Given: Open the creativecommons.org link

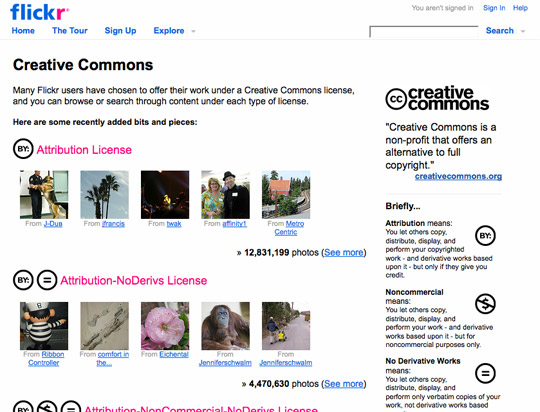Looking at the screenshot, I should click(458, 176).
